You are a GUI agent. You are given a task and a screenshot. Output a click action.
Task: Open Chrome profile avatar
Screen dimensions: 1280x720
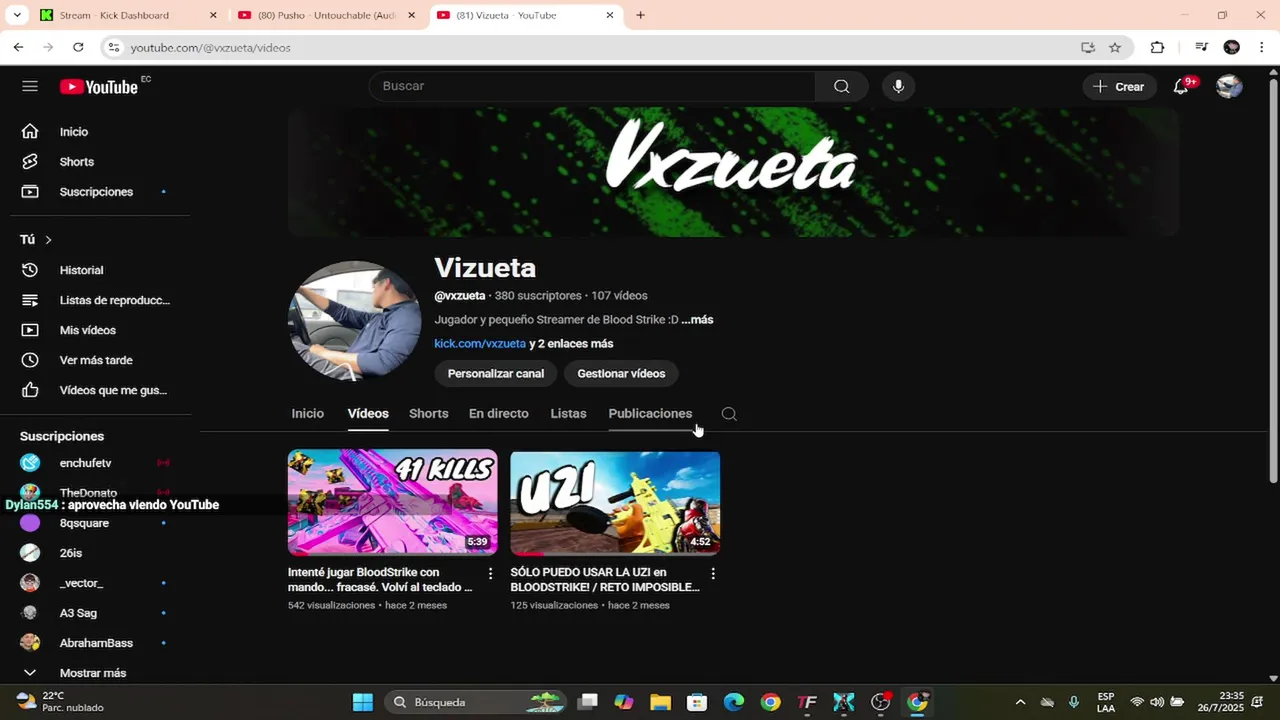click(1232, 47)
